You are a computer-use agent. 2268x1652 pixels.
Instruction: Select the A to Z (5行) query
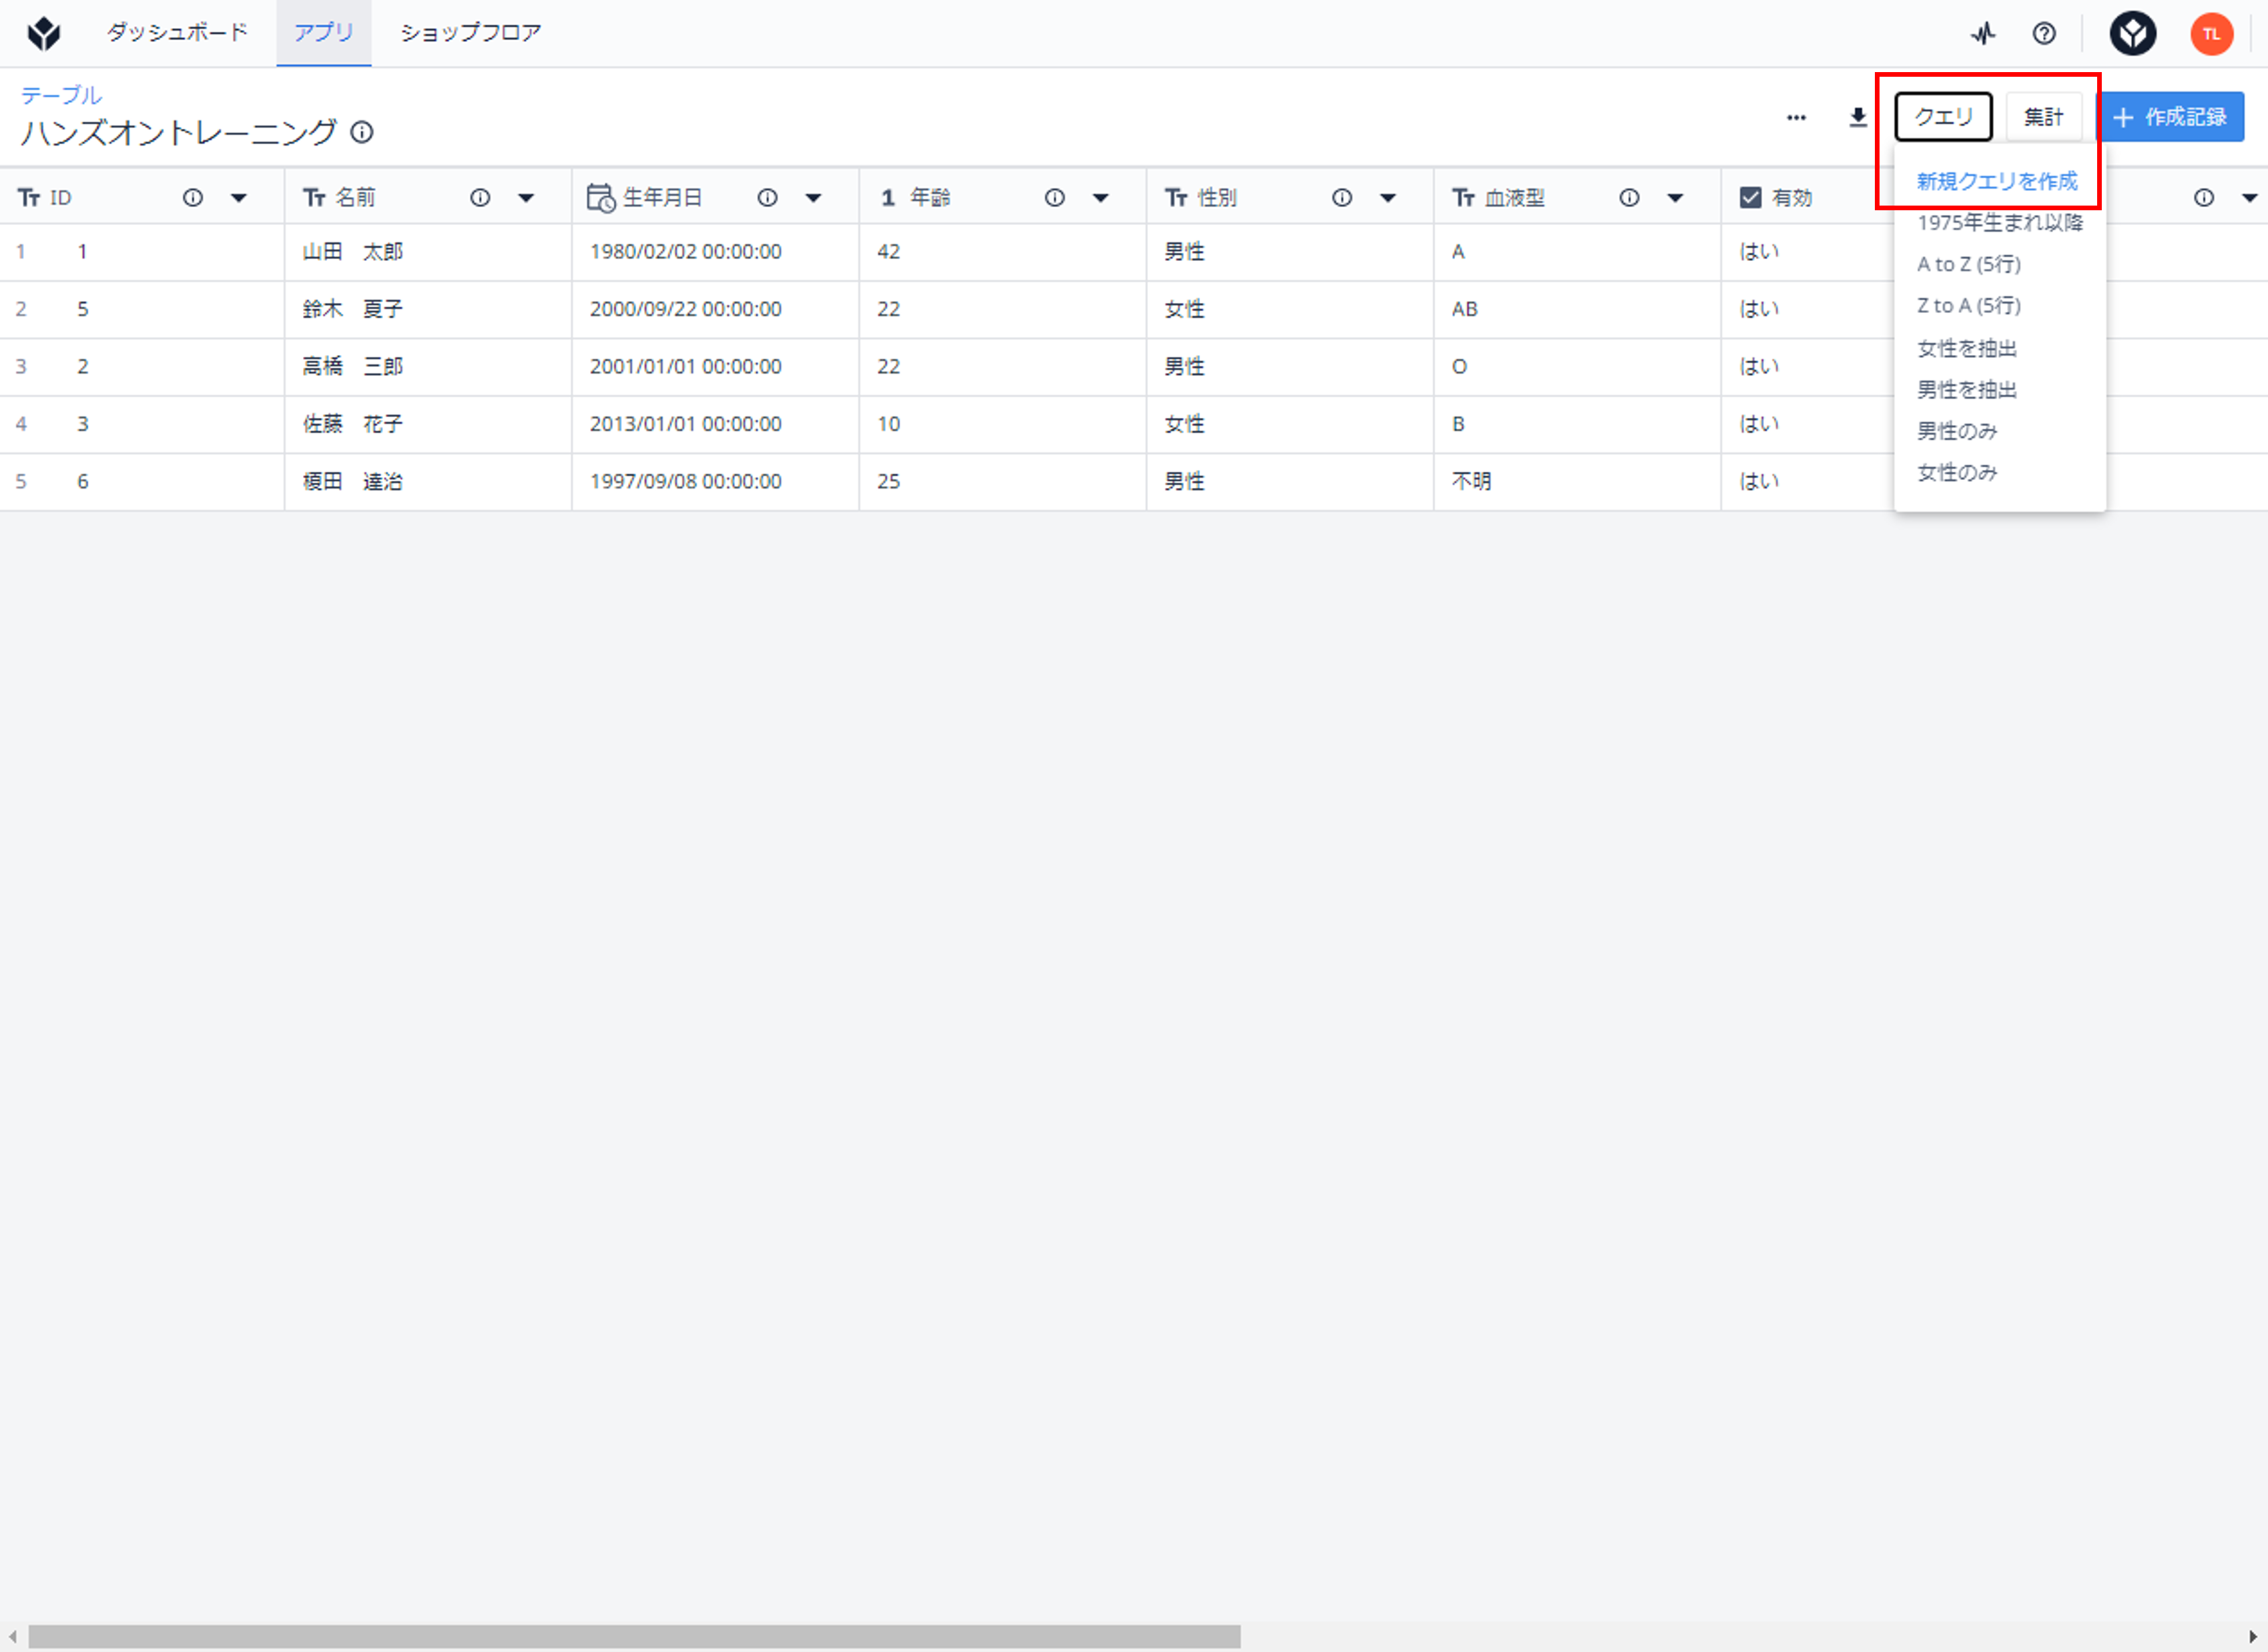coord(1969,264)
